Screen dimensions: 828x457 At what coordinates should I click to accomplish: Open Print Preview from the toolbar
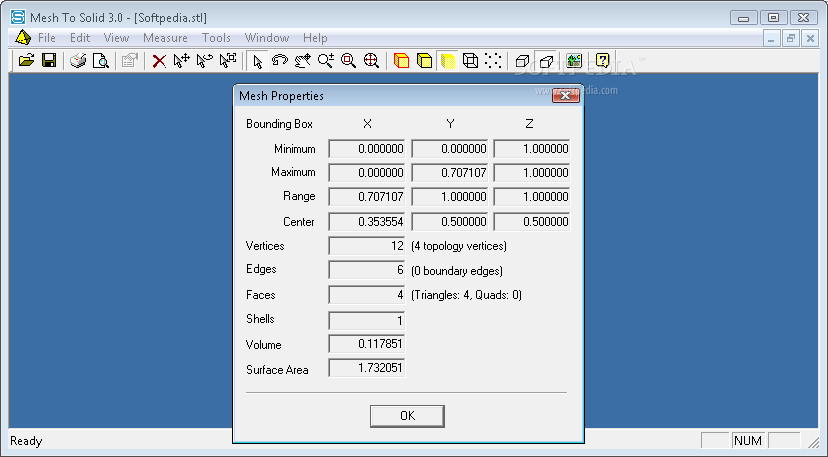click(100, 61)
